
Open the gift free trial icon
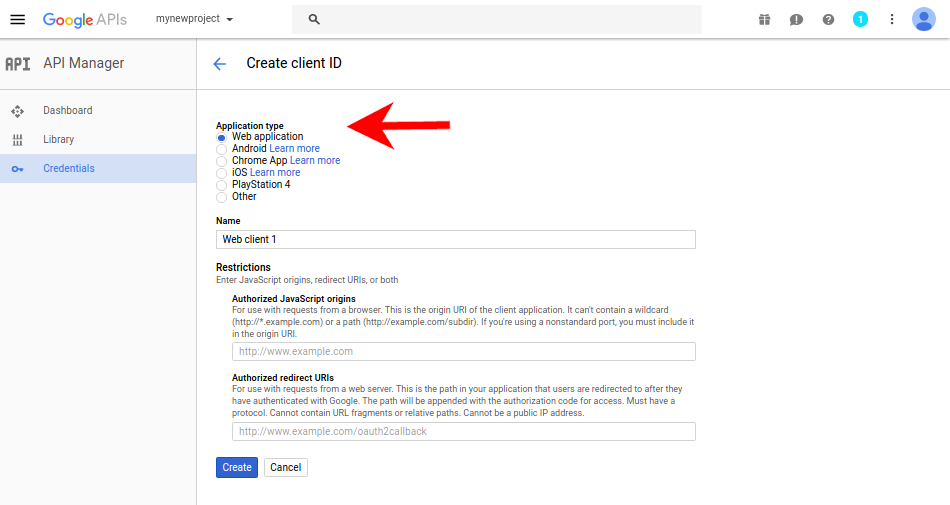point(765,19)
